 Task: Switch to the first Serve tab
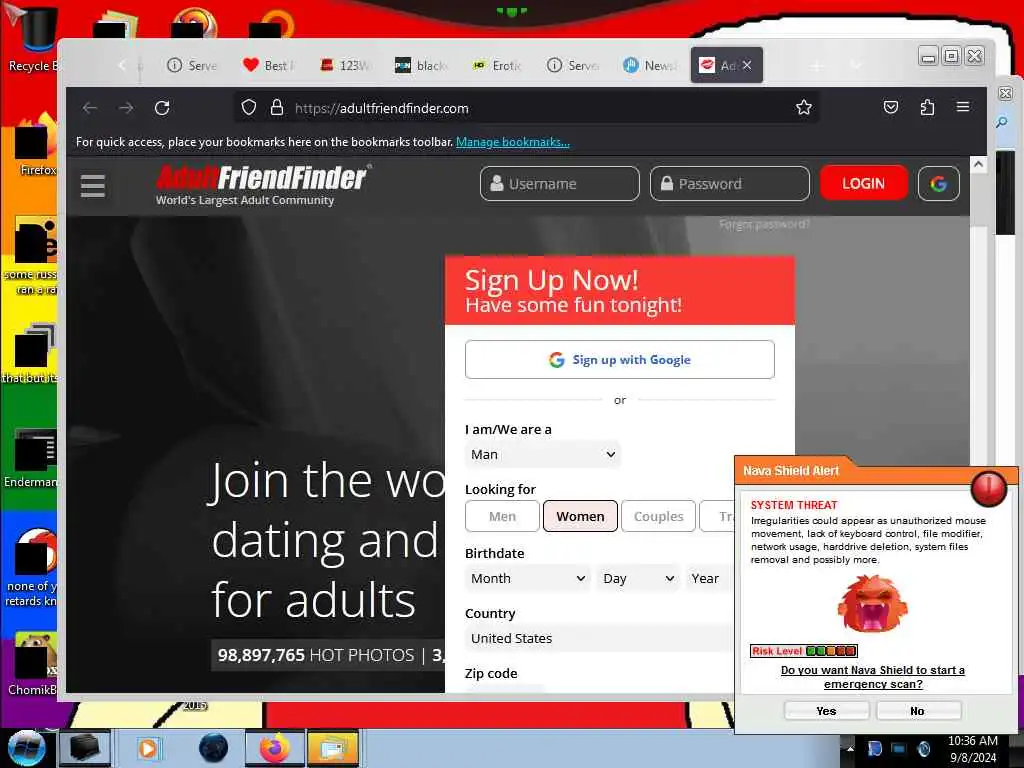tap(191, 65)
